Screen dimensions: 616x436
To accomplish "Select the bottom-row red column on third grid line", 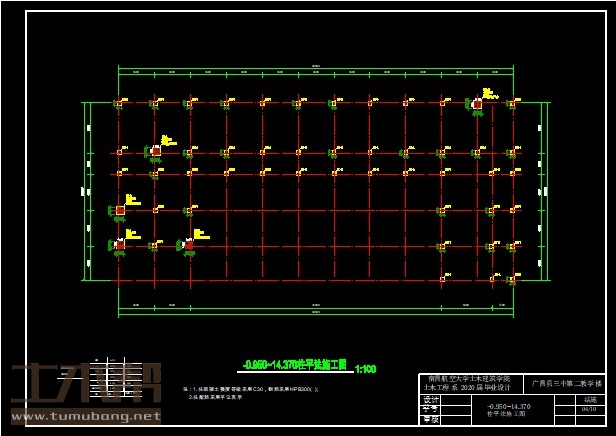I will tap(189, 244).
